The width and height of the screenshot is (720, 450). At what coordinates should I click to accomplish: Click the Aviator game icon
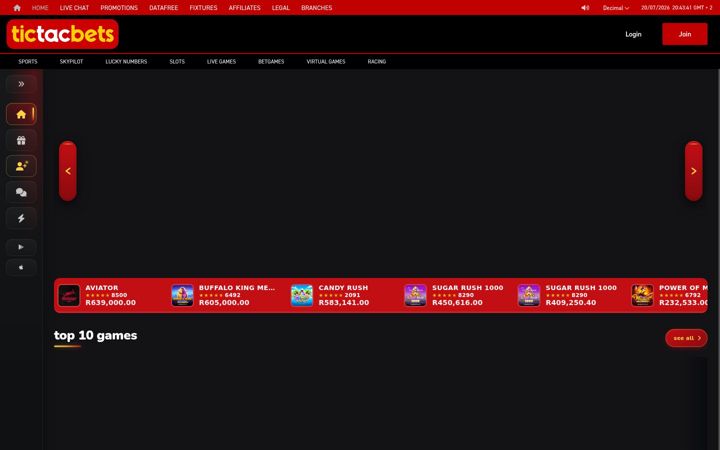pyautogui.click(x=69, y=295)
